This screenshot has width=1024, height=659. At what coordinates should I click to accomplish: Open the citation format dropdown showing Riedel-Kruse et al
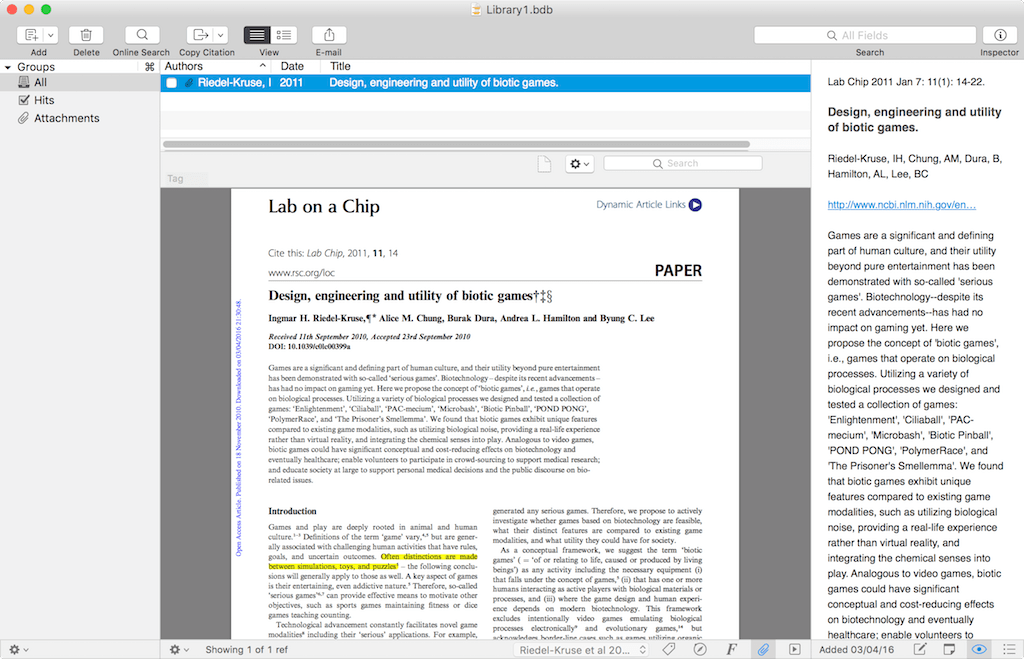tap(581, 648)
